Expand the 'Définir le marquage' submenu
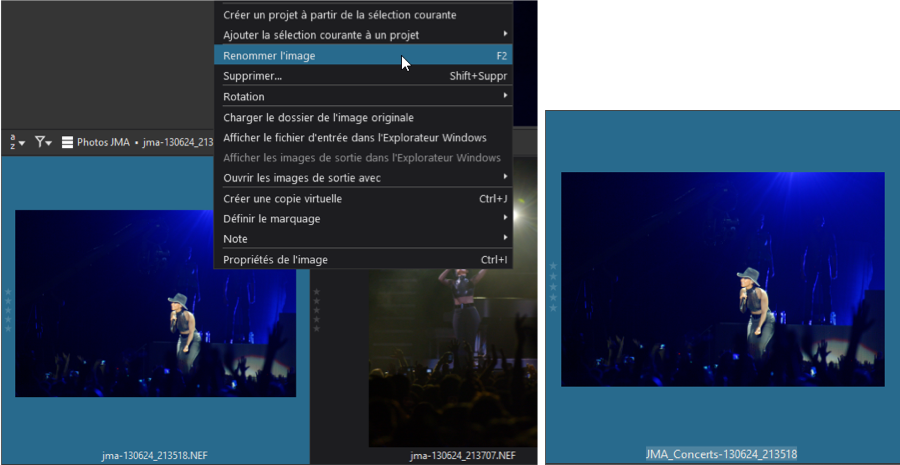 click(x=363, y=219)
